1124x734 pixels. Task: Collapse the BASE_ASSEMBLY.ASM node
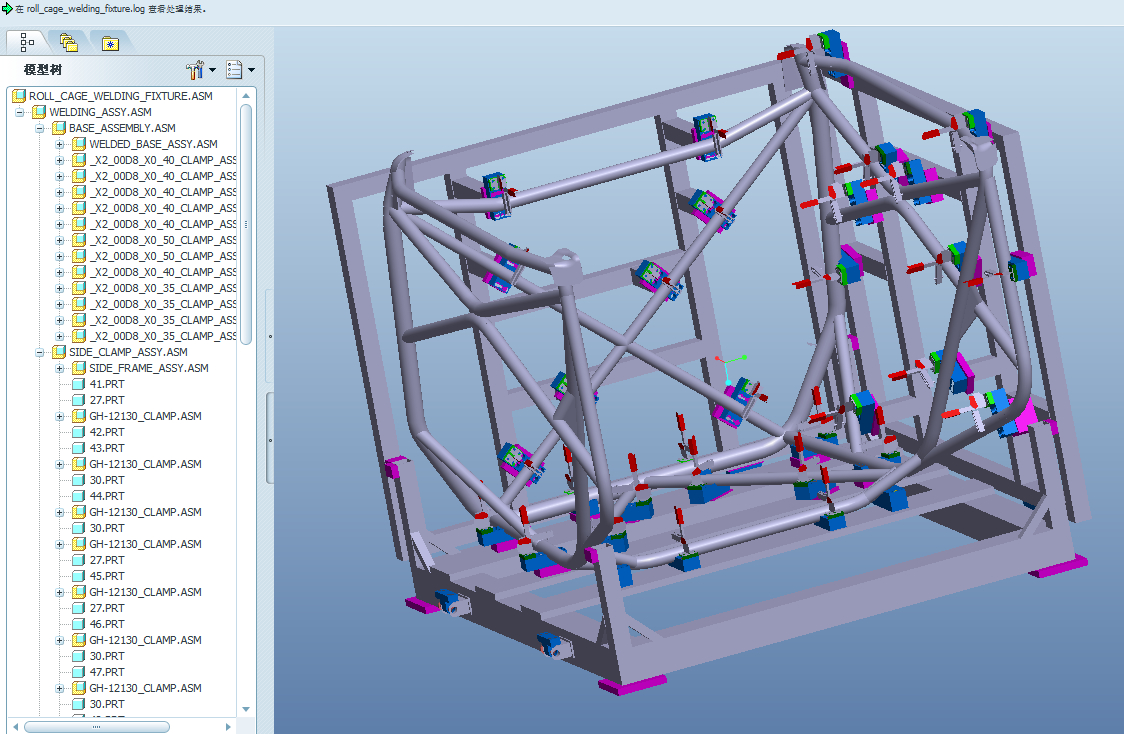[x=40, y=128]
